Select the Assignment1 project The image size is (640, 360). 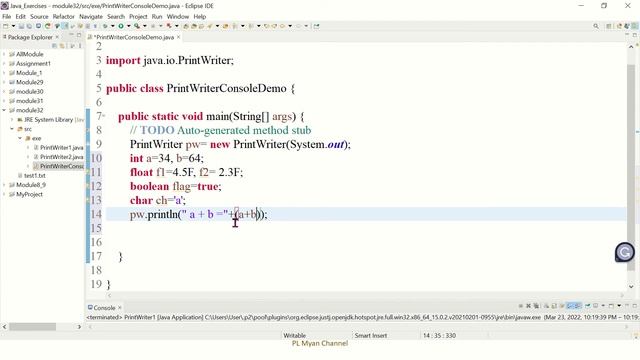(33, 64)
